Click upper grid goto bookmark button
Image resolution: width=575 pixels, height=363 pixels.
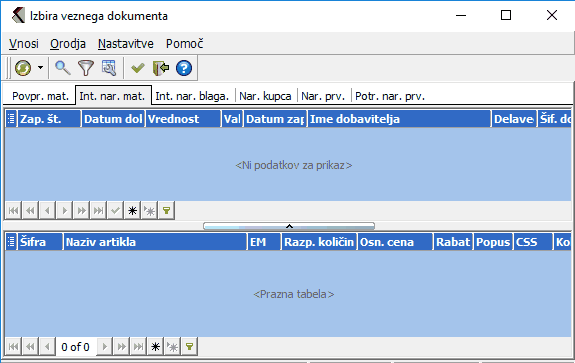[x=149, y=210]
